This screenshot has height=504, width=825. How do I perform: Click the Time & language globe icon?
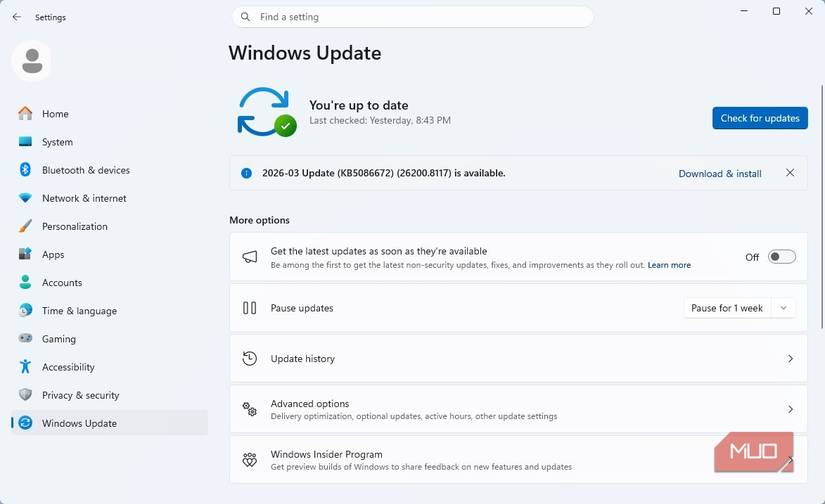coord(25,310)
